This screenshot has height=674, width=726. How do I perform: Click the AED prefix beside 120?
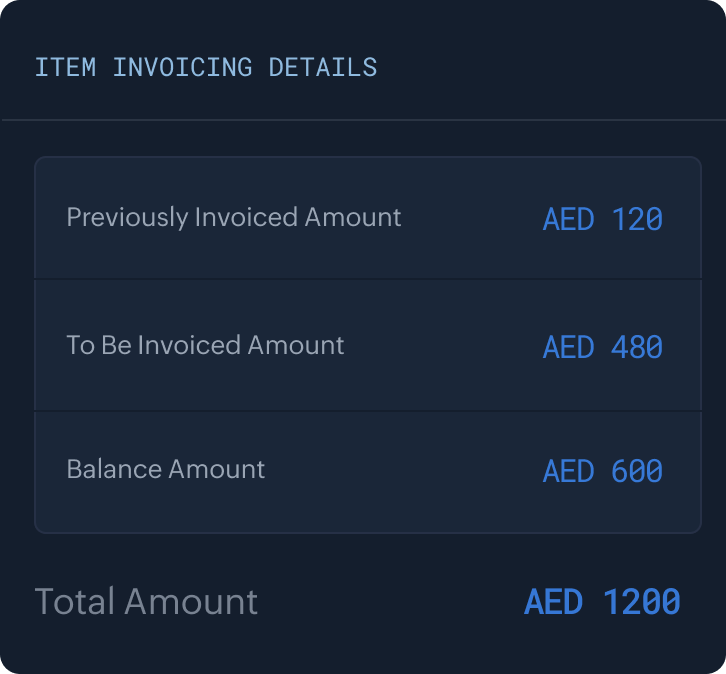click(x=568, y=219)
